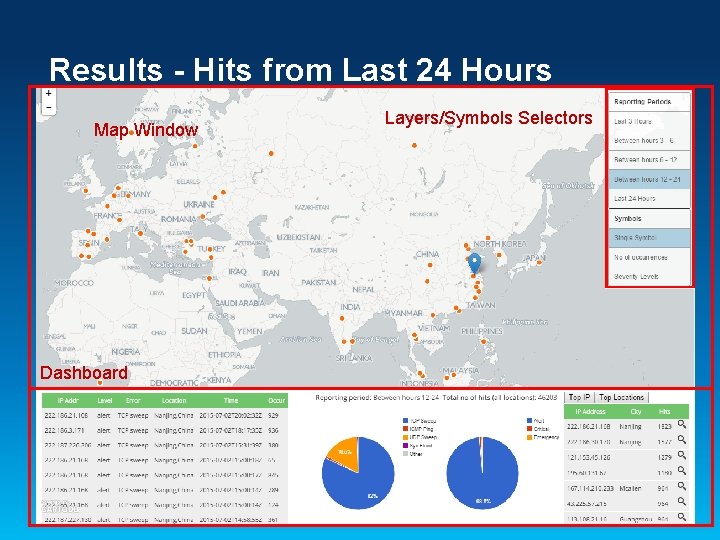Zoom out the map with minus button
Image resolution: width=720 pixels, height=540 pixels.
tap(48, 108)
